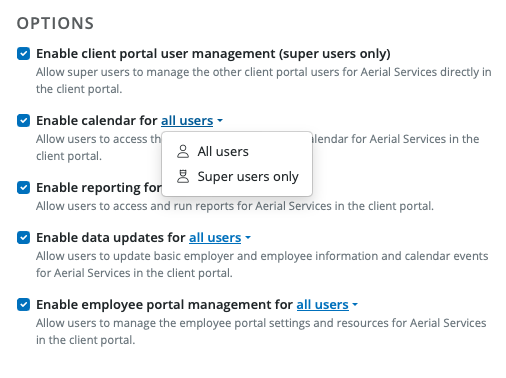This screenshot has width=506, height=378.
Task: Uncheck Enable employee portal management checkbox
Action: coord(23,305)
